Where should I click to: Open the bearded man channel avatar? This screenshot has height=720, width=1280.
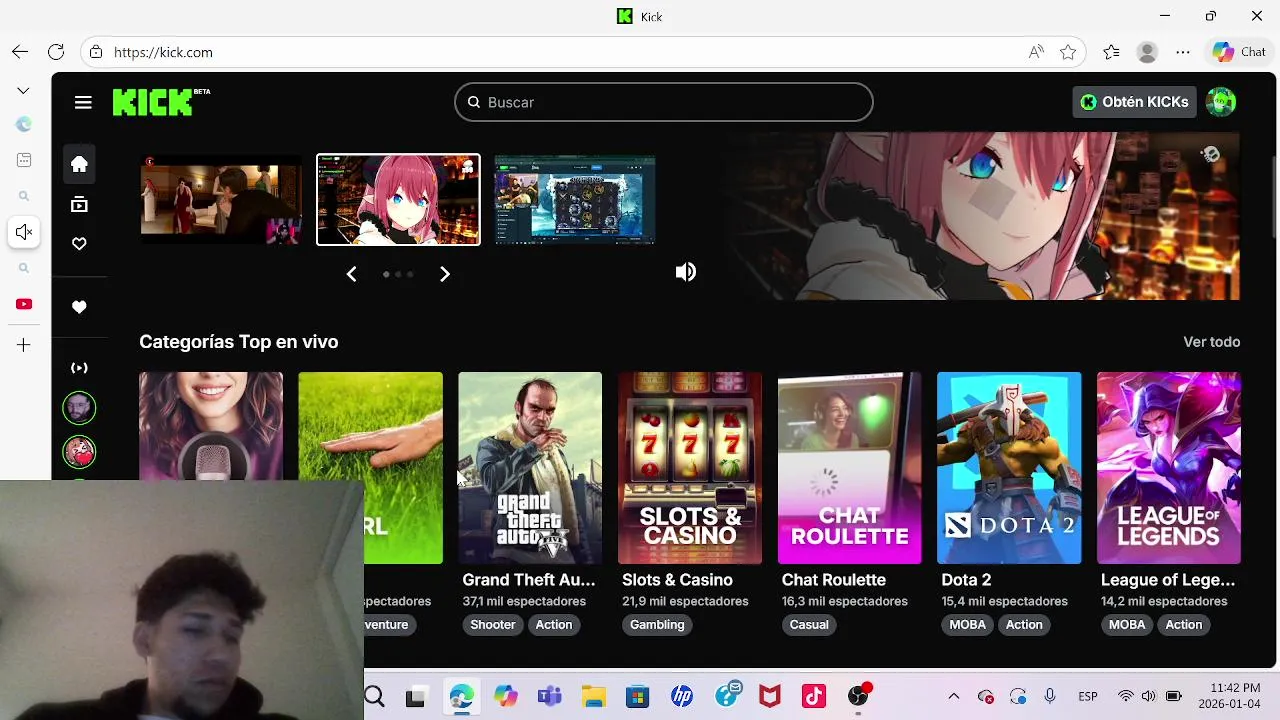coord(79,408)
